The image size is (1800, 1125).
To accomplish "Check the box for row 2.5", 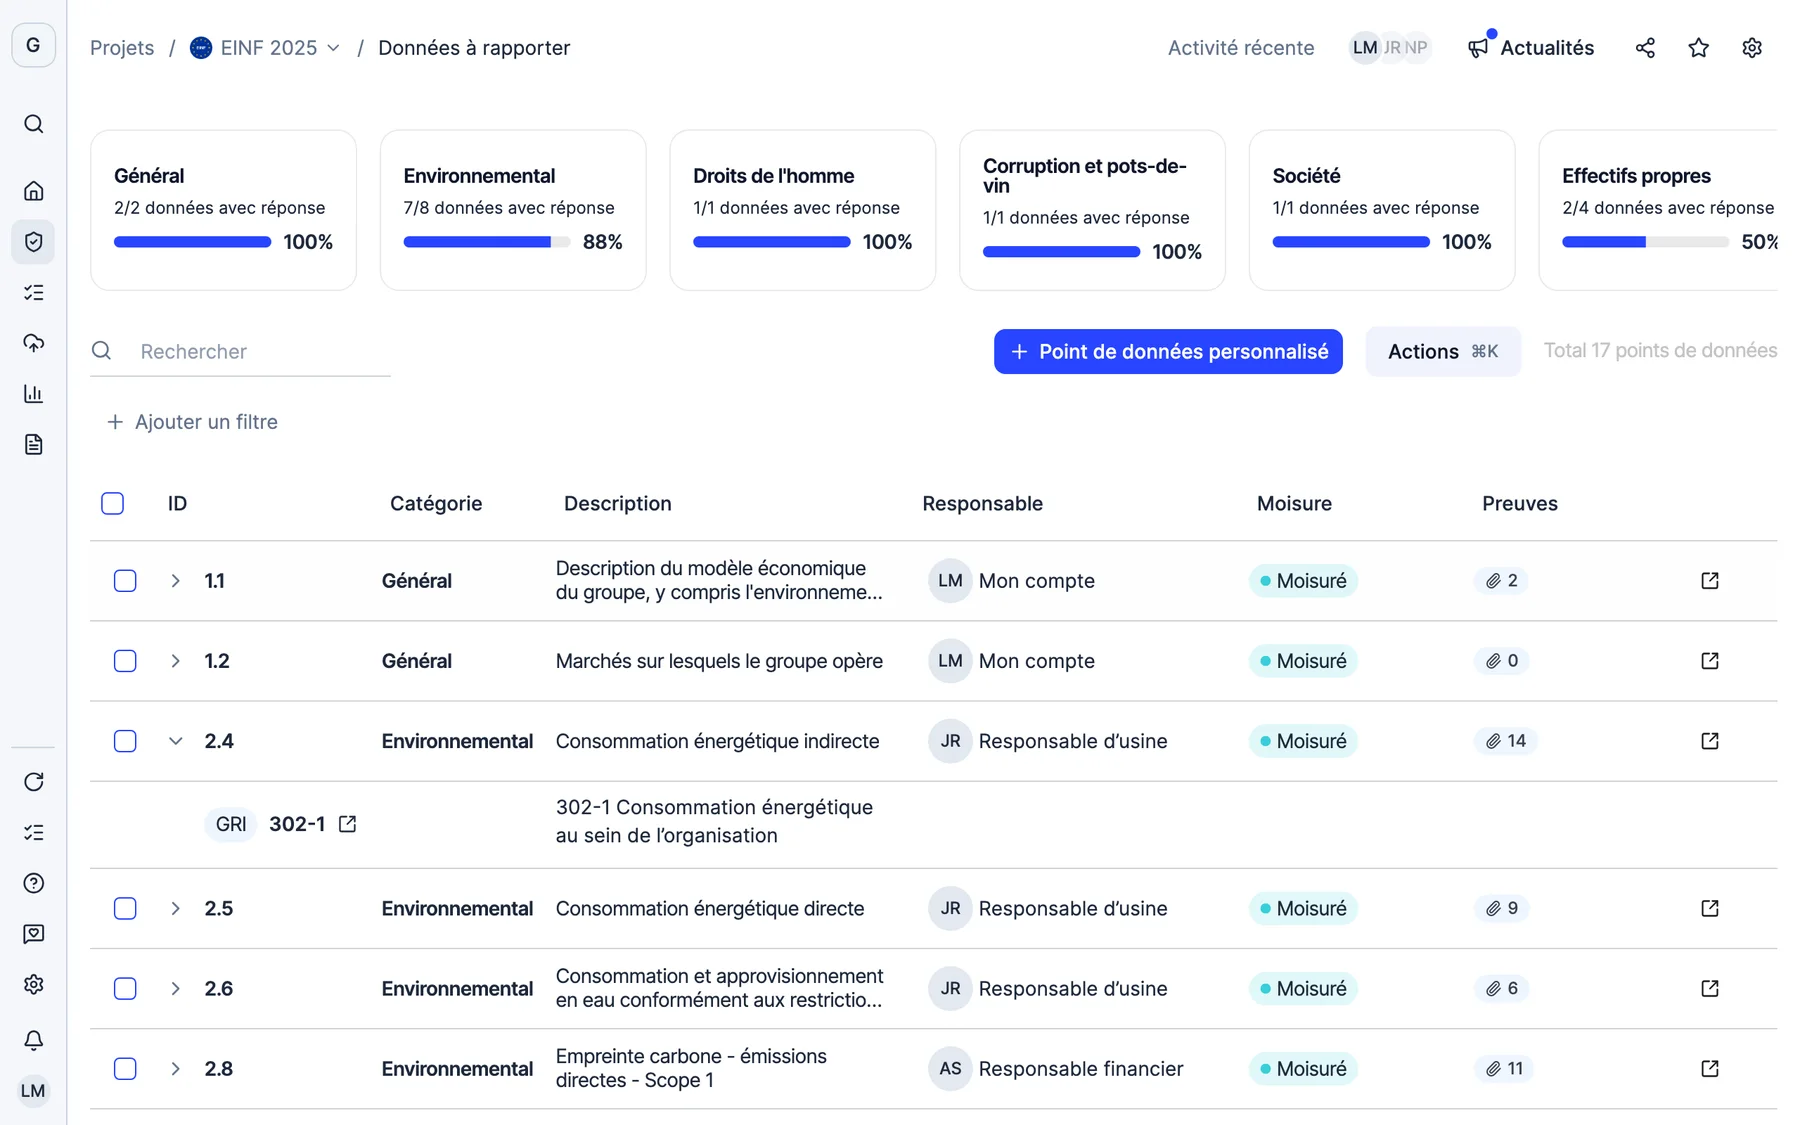I will [x=125, y=908].
